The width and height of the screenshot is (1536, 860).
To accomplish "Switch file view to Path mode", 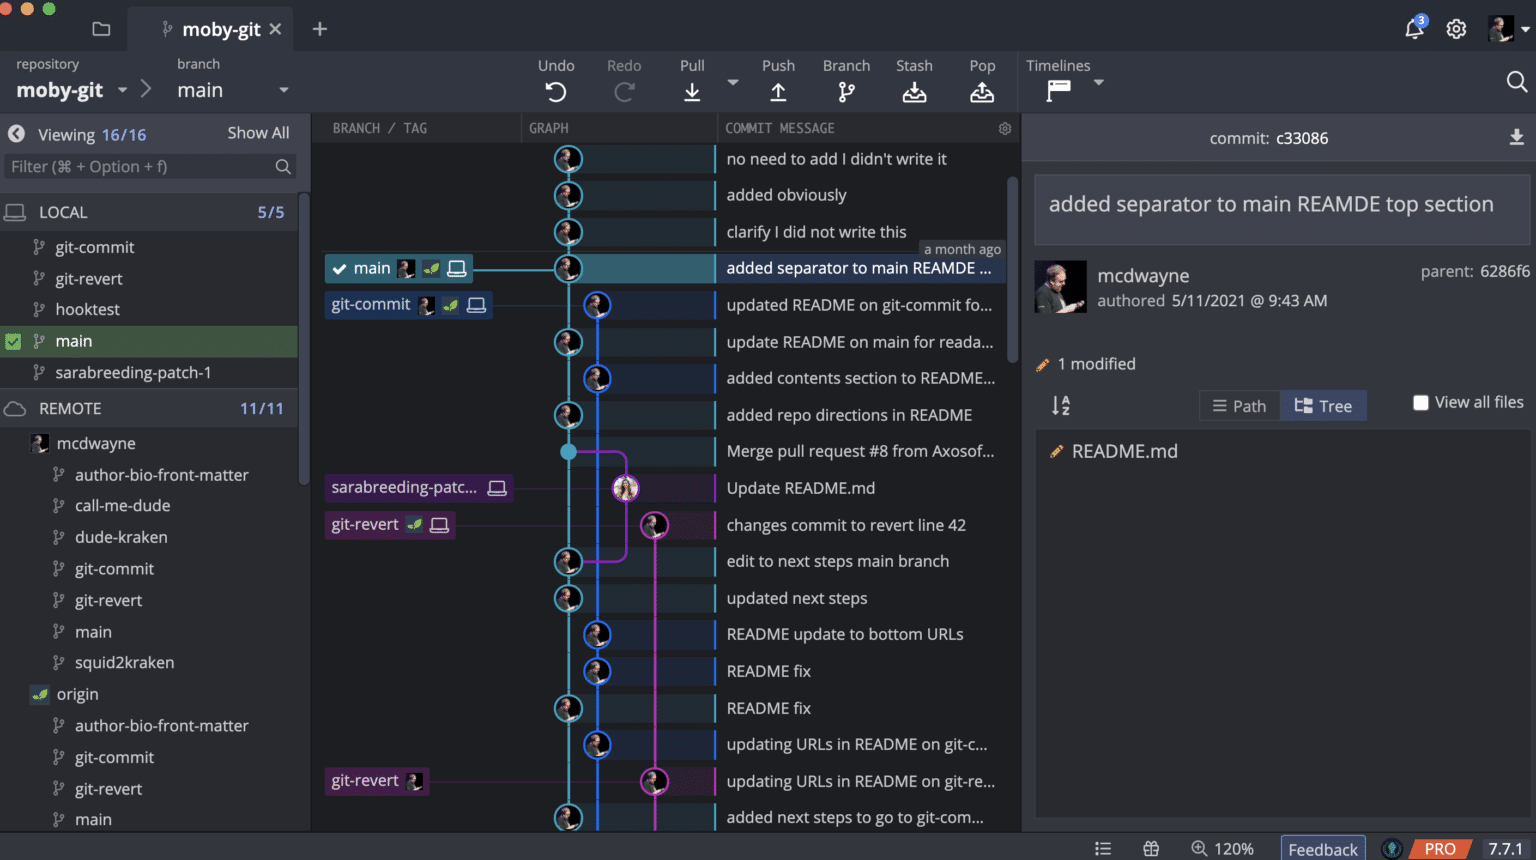I will pyautogui.click(x=1239, y=405).
